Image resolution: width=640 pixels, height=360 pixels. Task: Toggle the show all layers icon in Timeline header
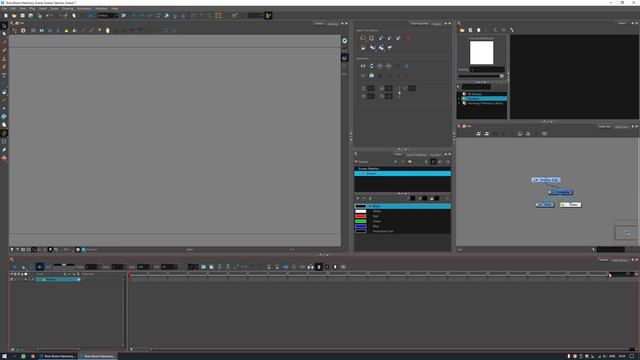(12, 274)
